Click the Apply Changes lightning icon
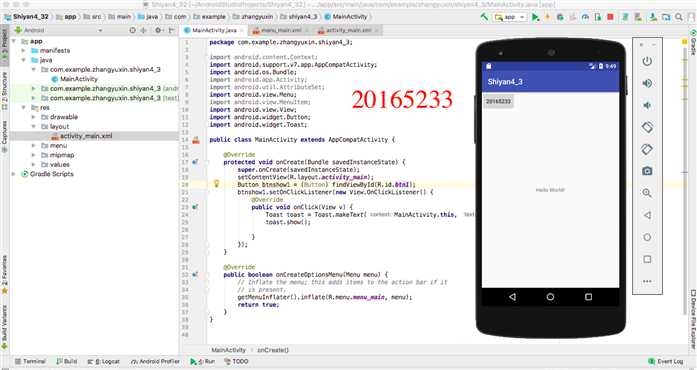This screenshot has height=370, width=697. (548, 17)
